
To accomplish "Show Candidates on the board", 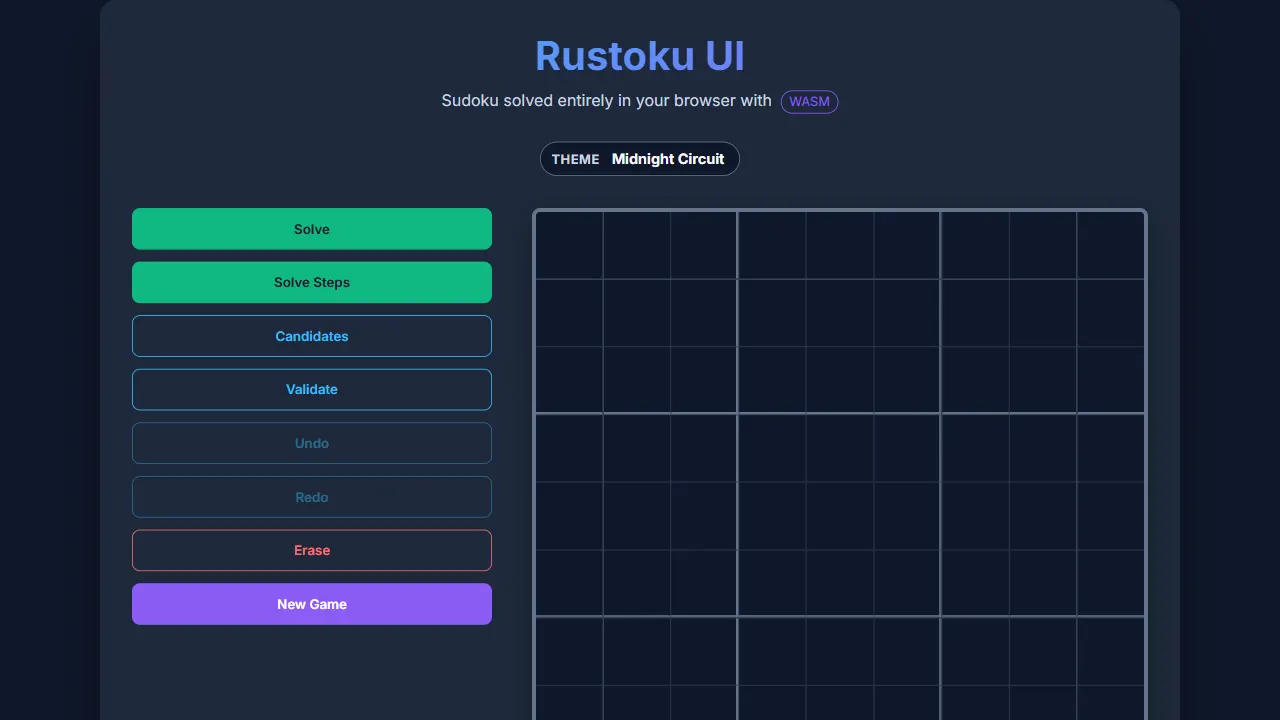I will 312,336.
